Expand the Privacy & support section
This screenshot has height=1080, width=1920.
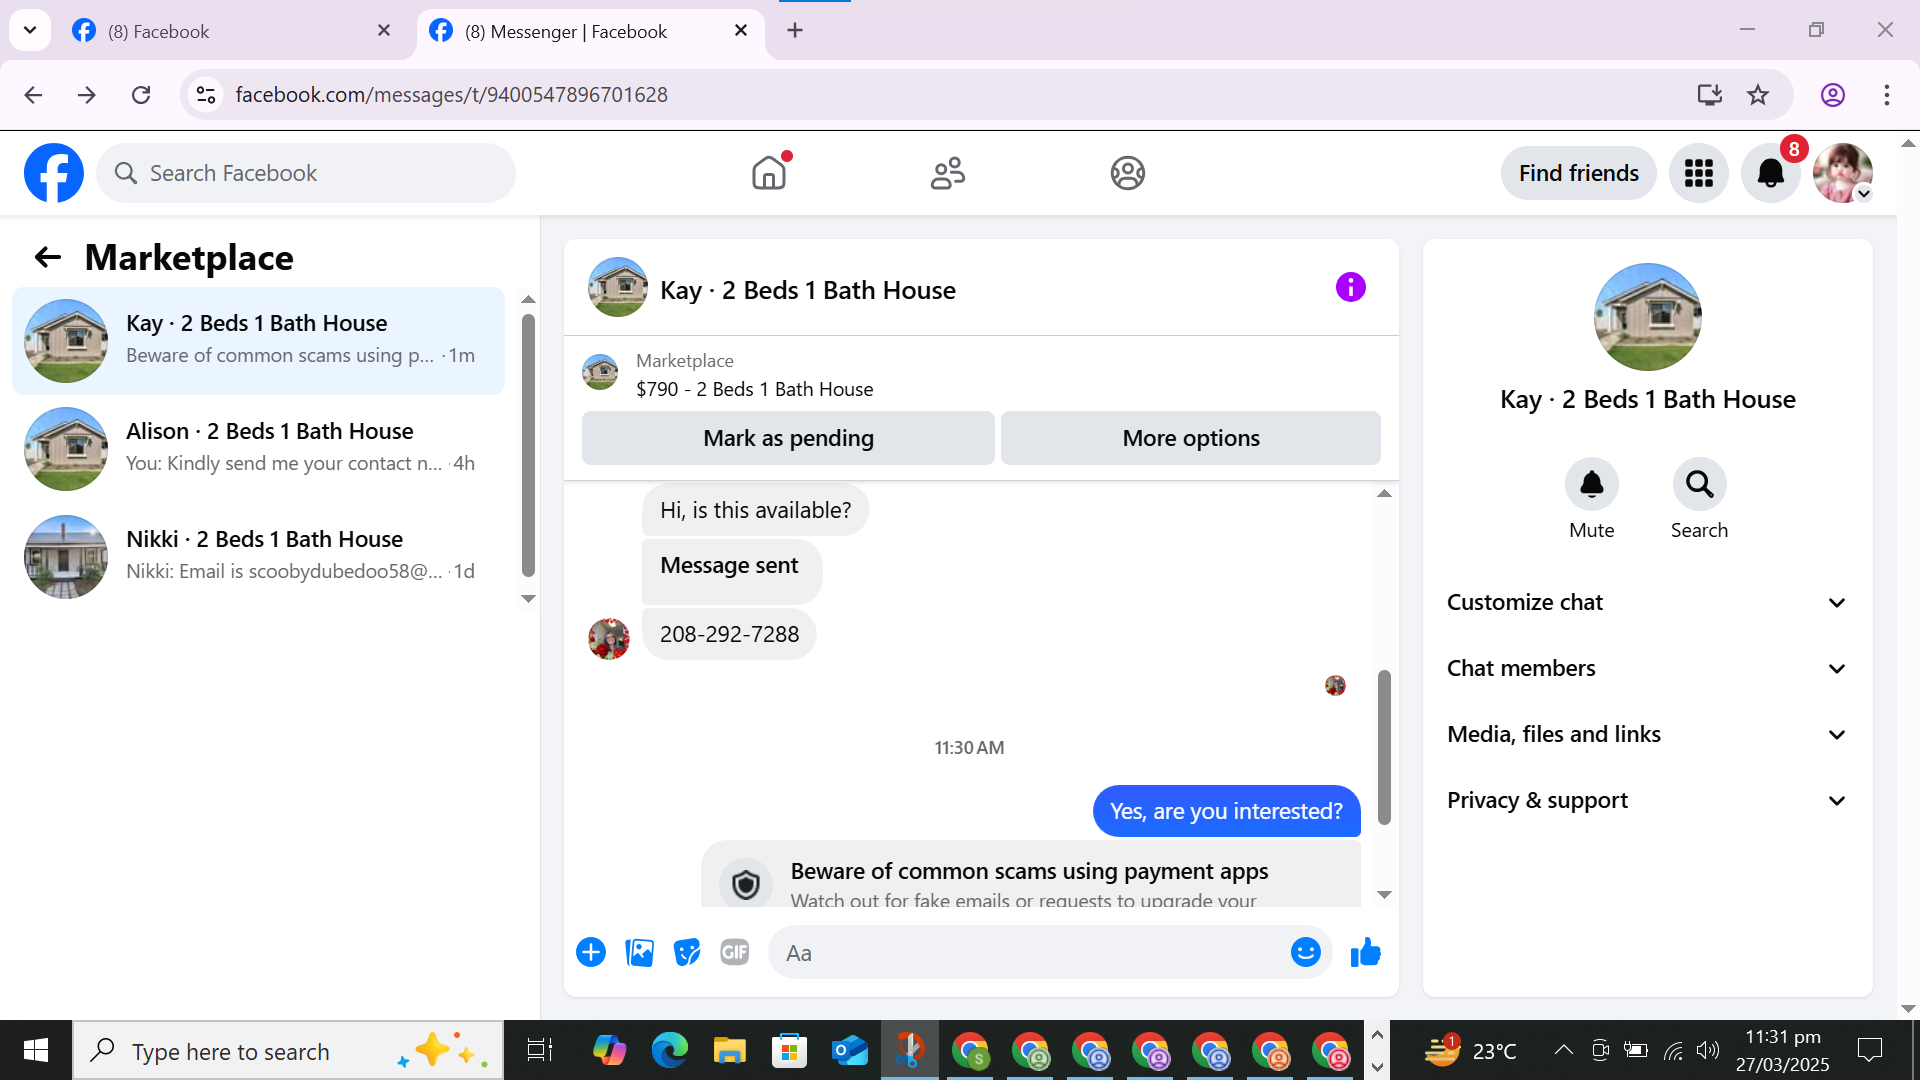coord(1647,800)
